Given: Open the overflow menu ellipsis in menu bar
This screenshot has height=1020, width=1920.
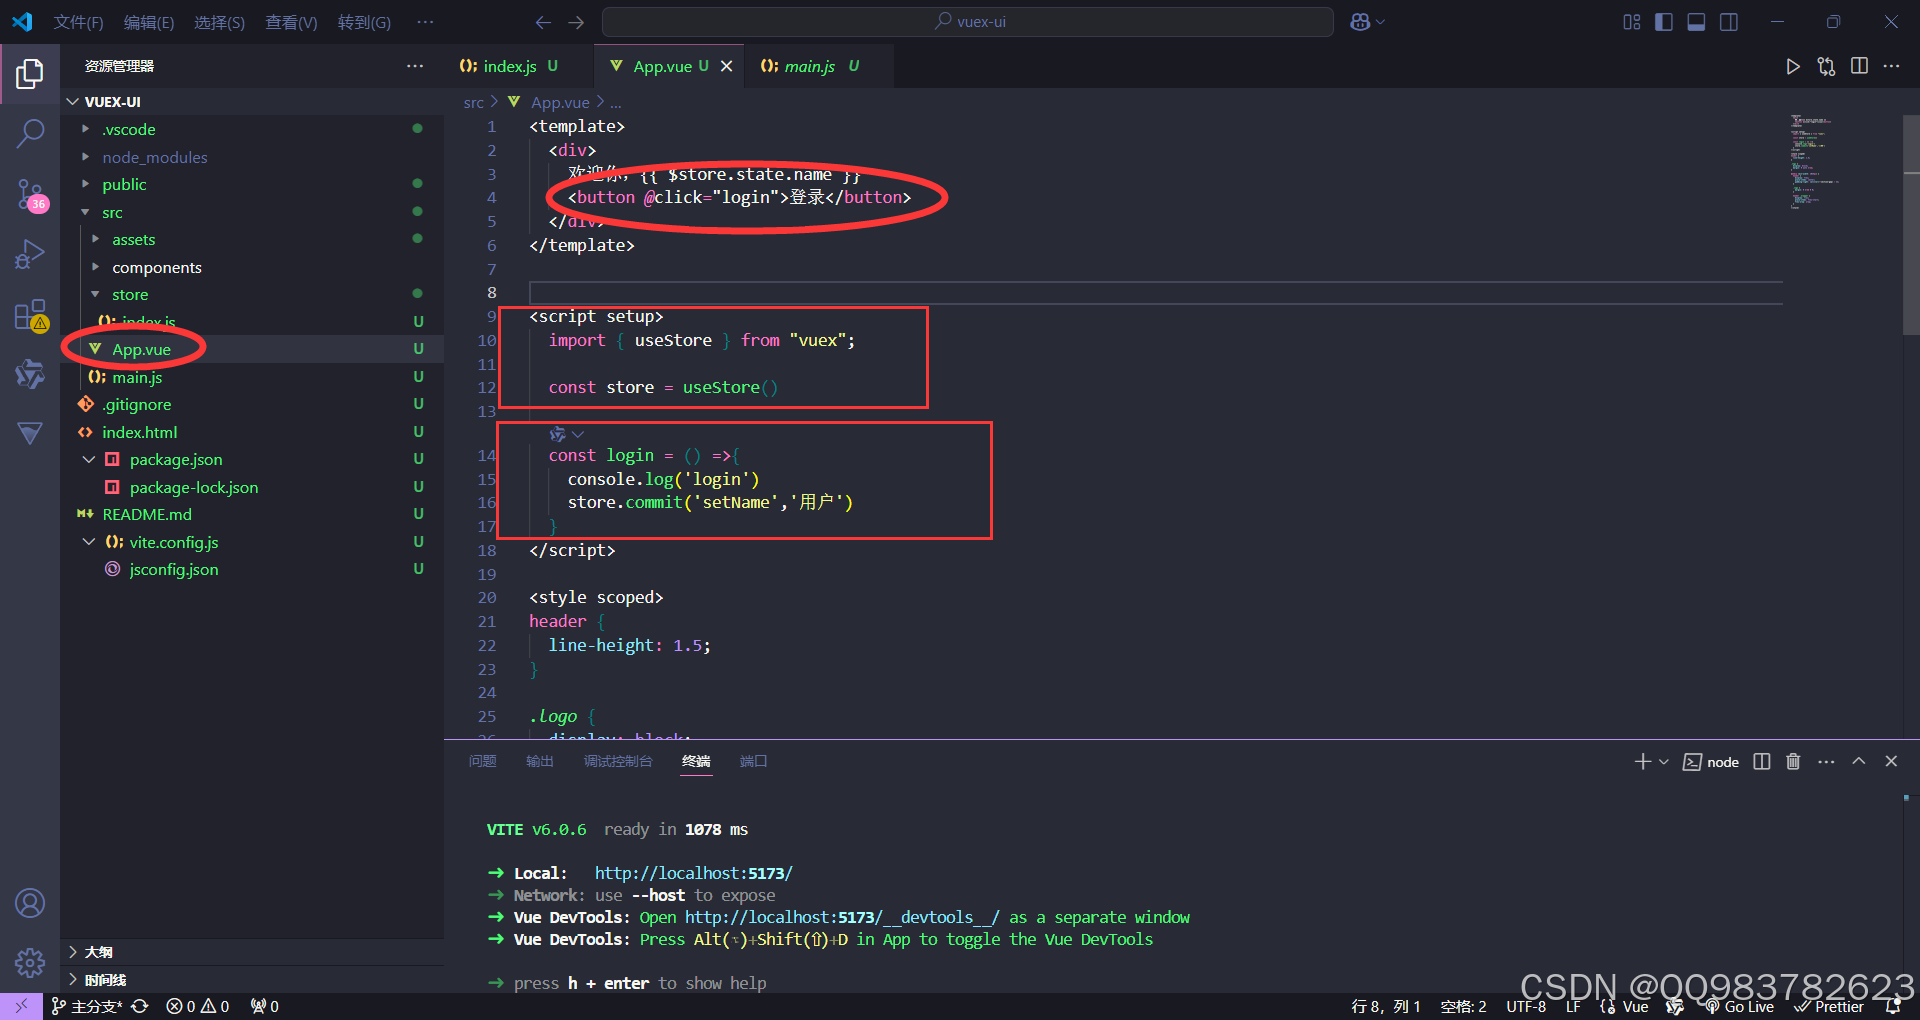Looking at the screenshot, I should [x=425, y=22].
